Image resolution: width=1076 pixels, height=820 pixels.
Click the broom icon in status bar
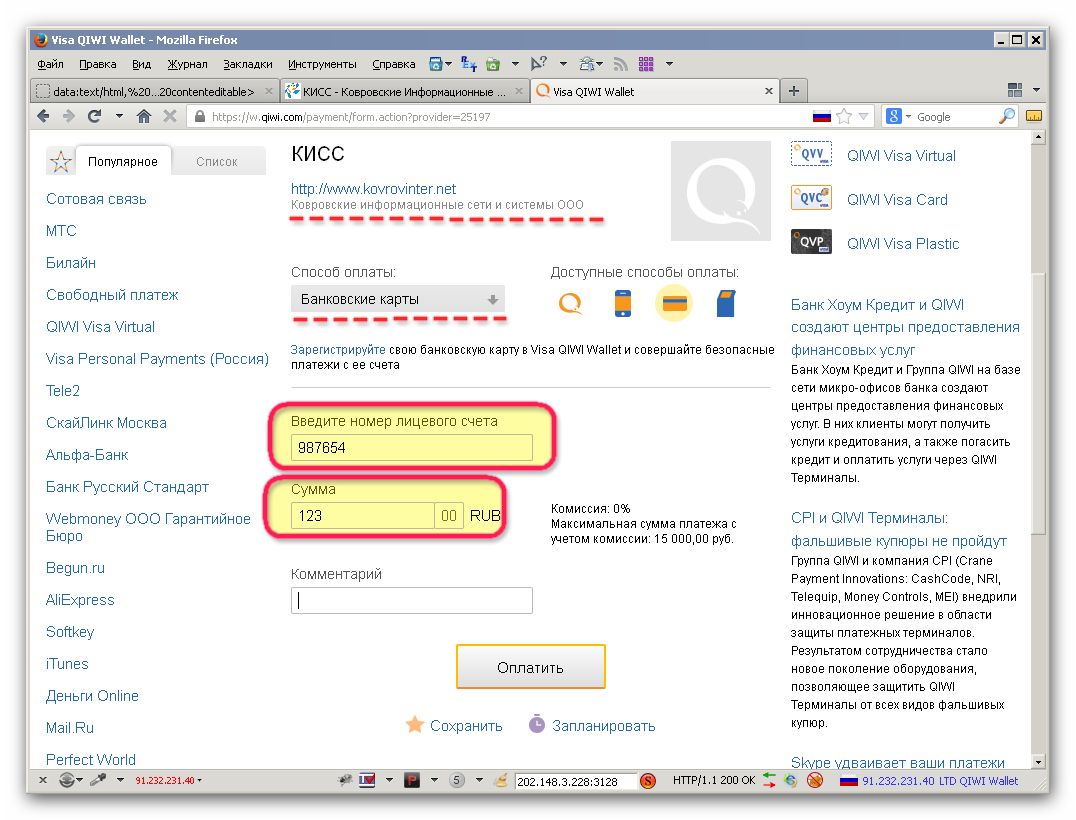(502, 780)
